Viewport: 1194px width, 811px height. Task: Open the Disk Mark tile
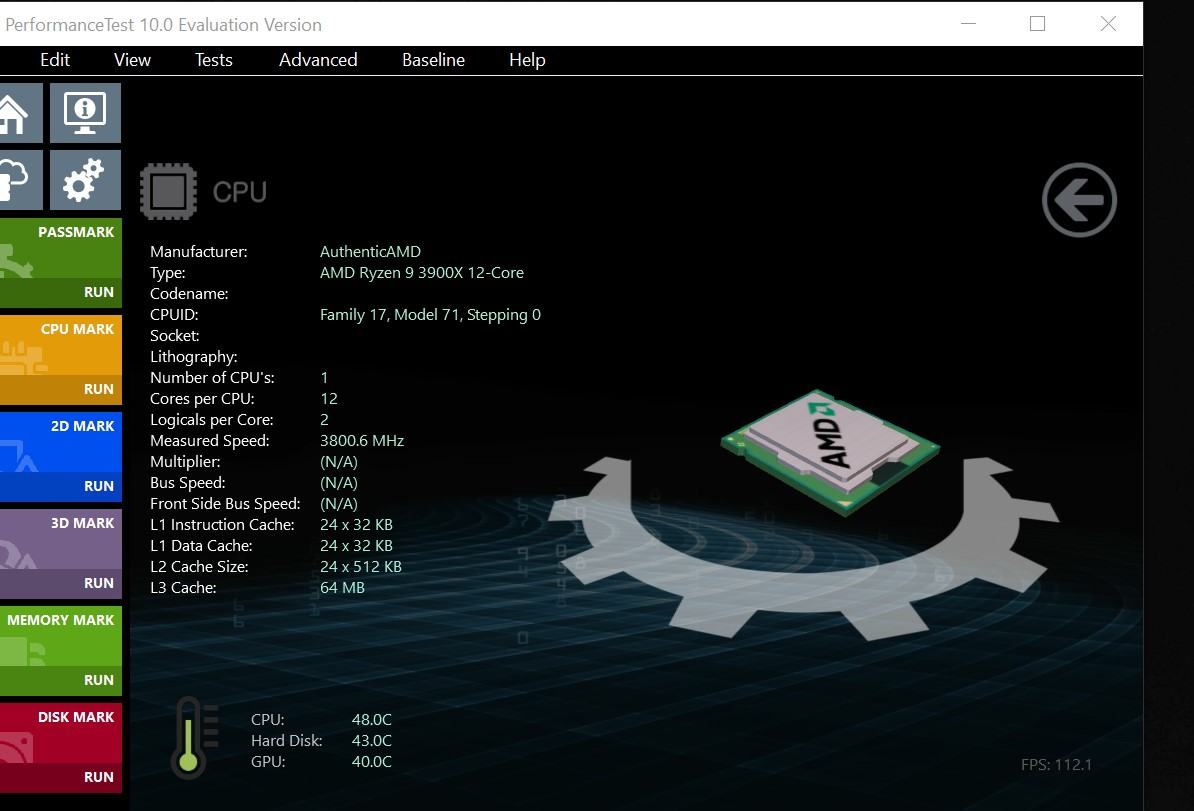point(61,733)
